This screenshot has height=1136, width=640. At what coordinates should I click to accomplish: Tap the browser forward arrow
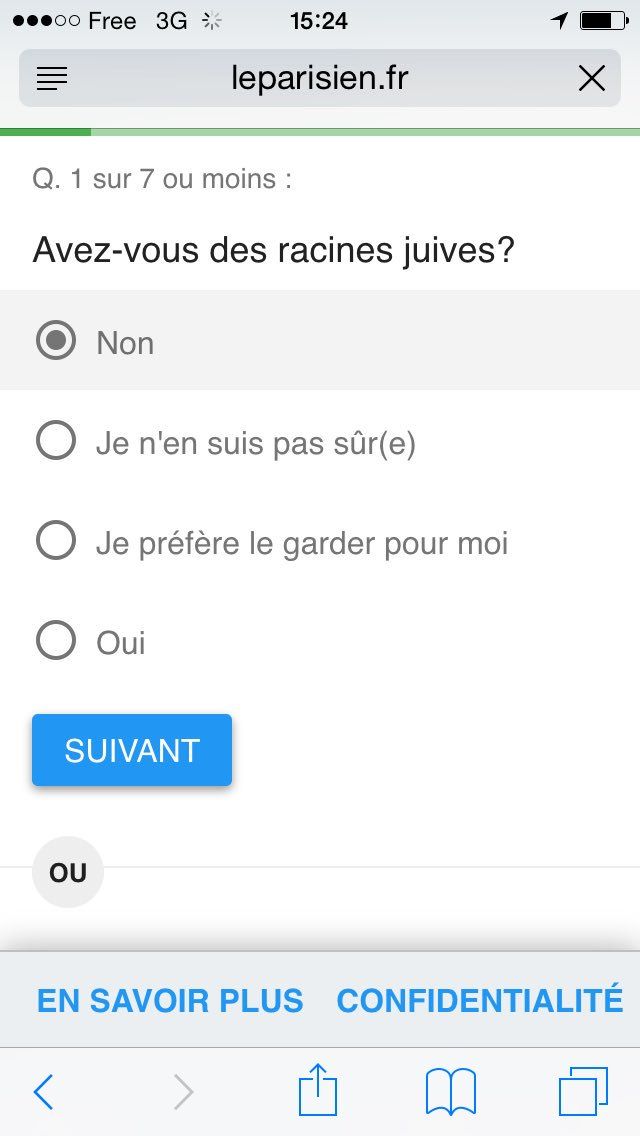pos(183,1092)
